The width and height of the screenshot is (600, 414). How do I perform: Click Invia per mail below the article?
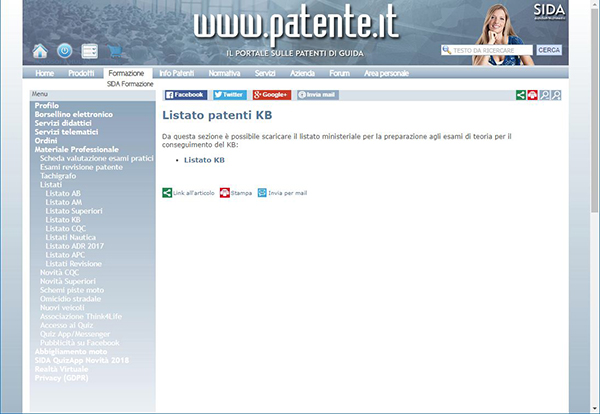[x=287, y=192]
